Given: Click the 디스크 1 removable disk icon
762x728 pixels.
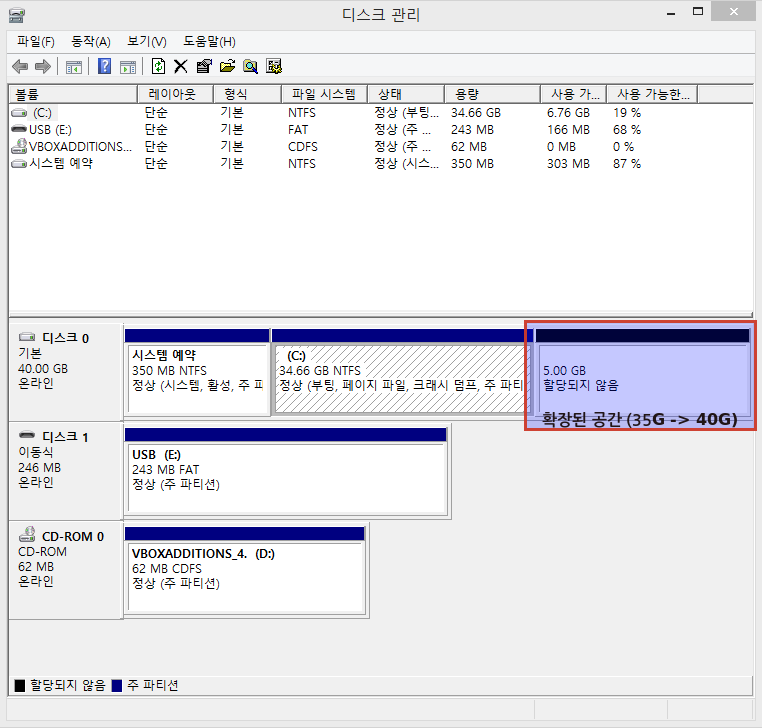Looking at the screenshot, I should pos(27,434).
